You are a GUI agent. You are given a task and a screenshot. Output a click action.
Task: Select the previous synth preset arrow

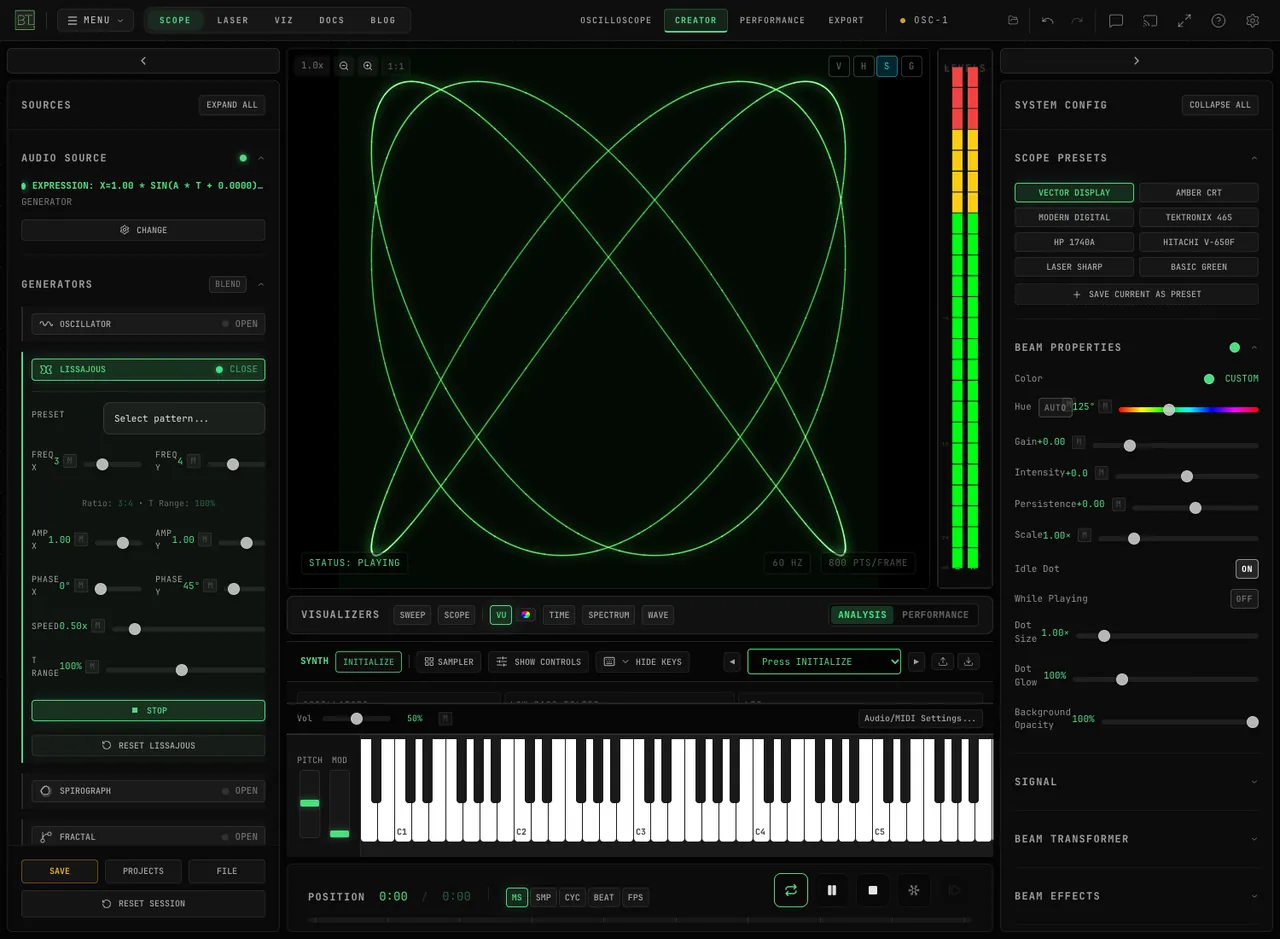[732, 662]
